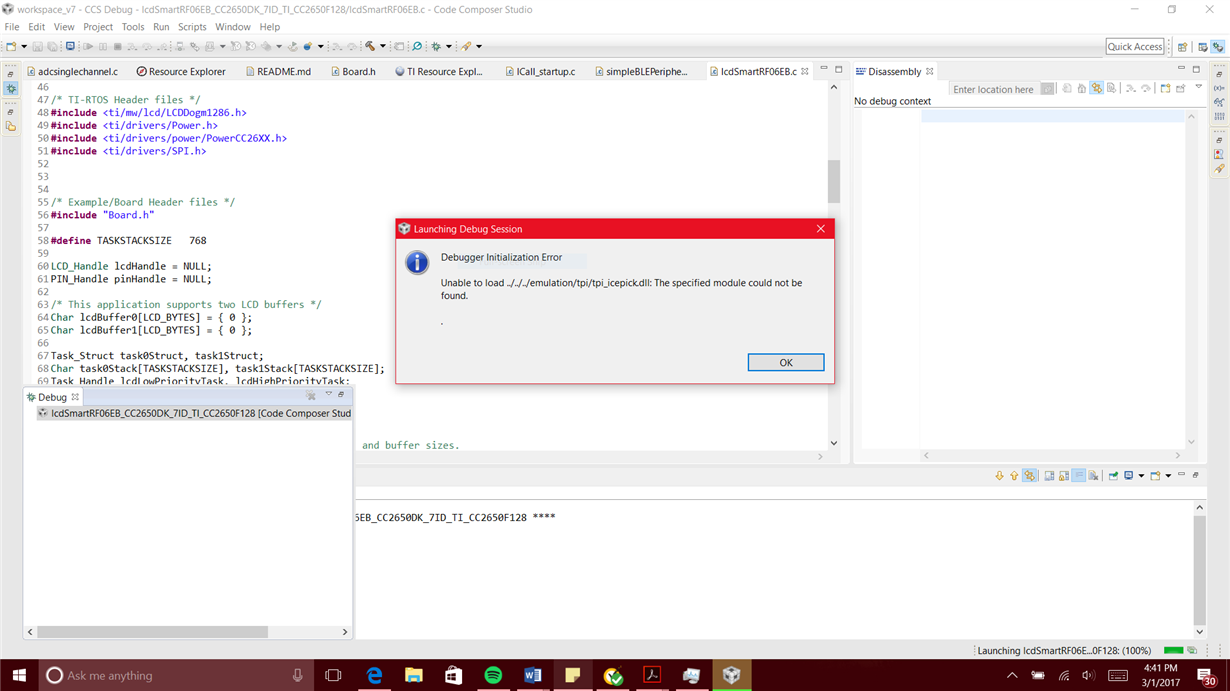1230x691 pixels.
Task: Click the Disassembly pin to context icon
Action: 1181,89
